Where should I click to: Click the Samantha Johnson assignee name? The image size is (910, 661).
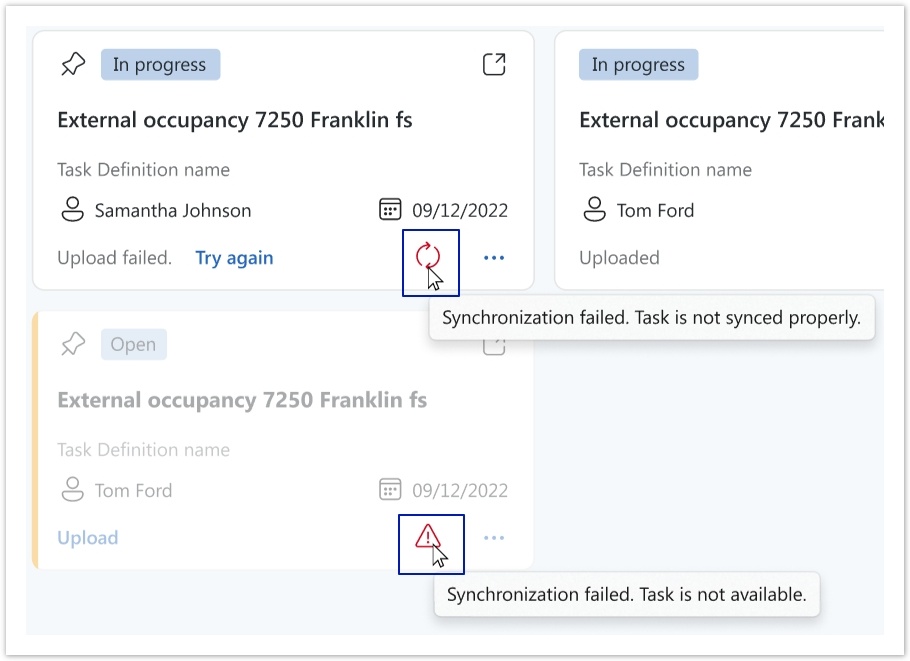pyautogui.click(x=173, y=211)
